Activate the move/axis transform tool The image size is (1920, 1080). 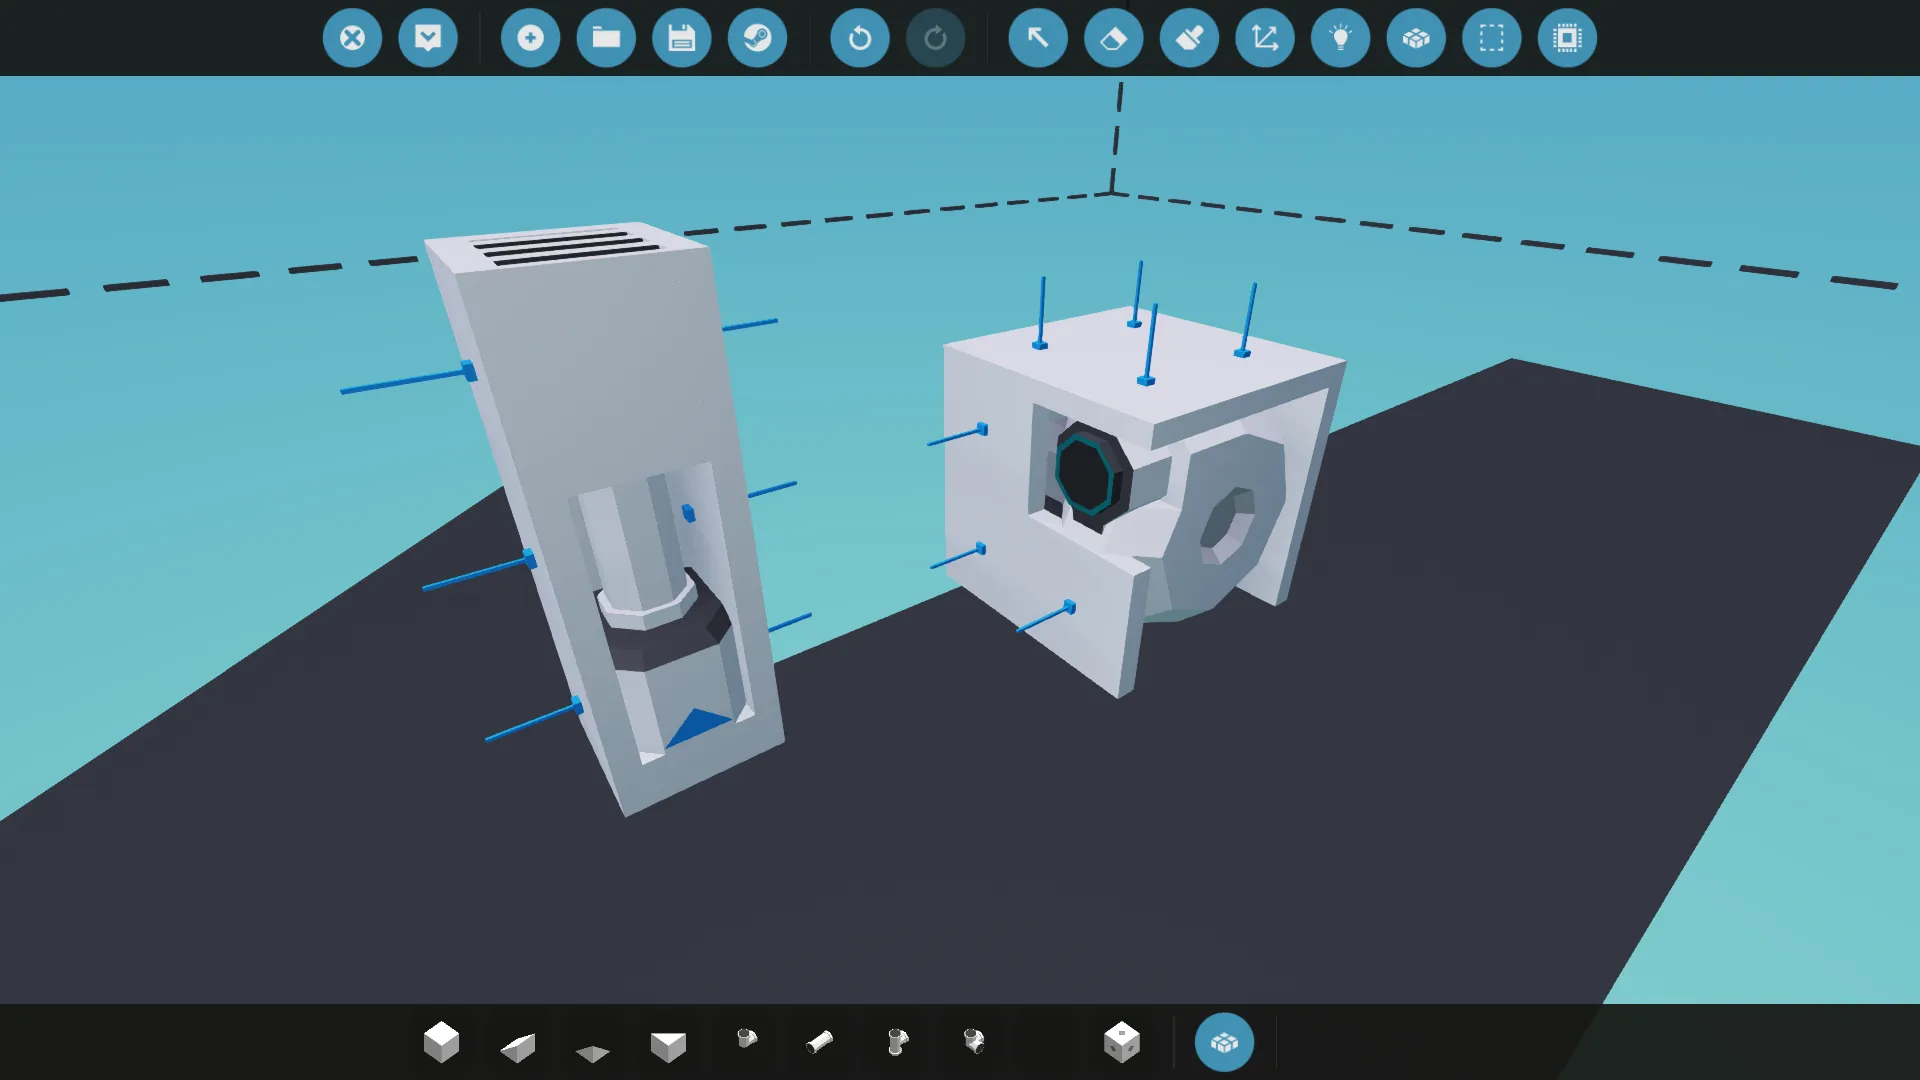1265,38
